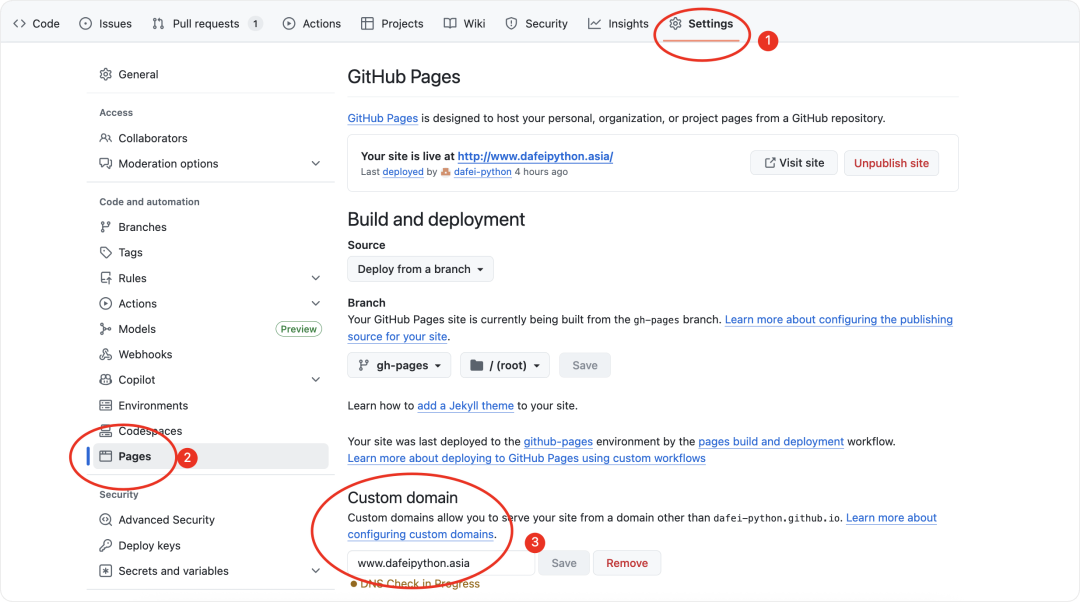The width and height of the screenshot is (1080, 602).
Task: Click the pull request branch icon
Action: point(158,23)
